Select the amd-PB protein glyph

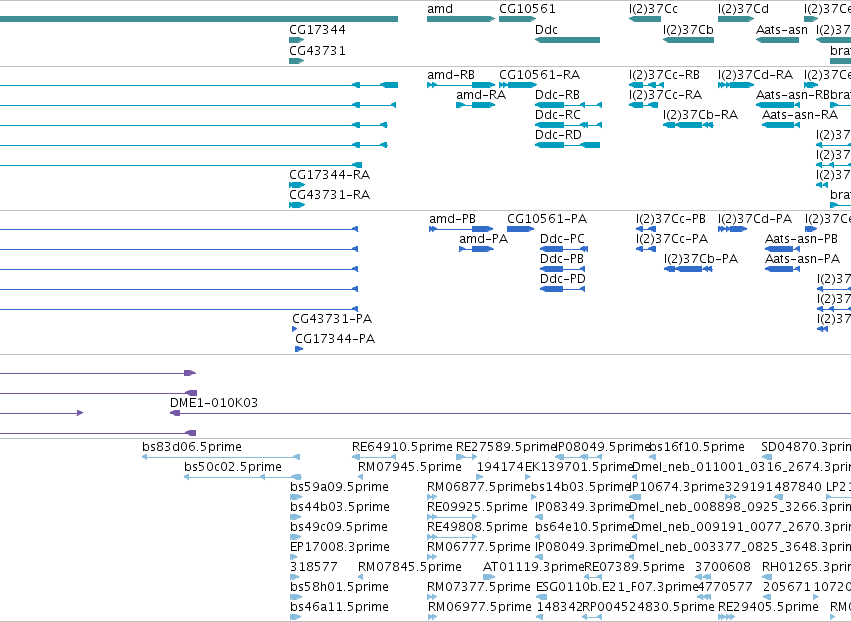(461, 229)
